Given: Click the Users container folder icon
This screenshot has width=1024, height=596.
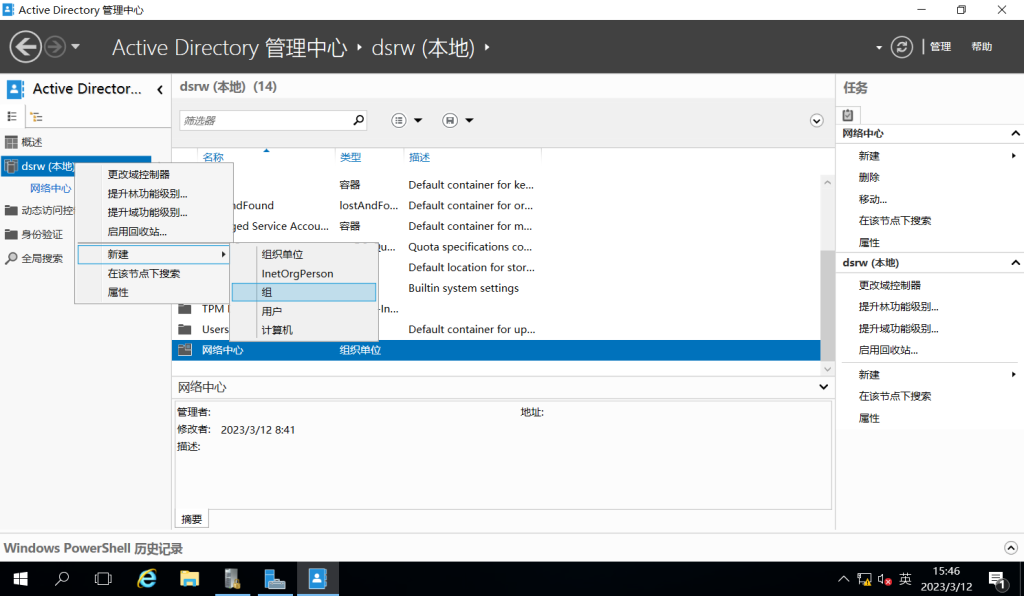Looking at the screenshot, I should click(185, 329).
